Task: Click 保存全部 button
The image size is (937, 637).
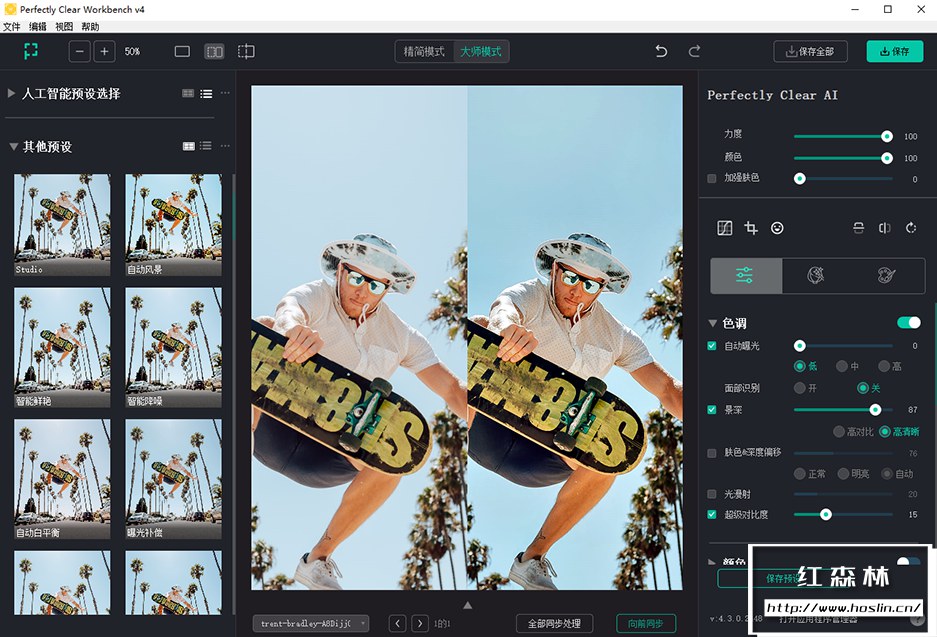Action: (810, 51)
